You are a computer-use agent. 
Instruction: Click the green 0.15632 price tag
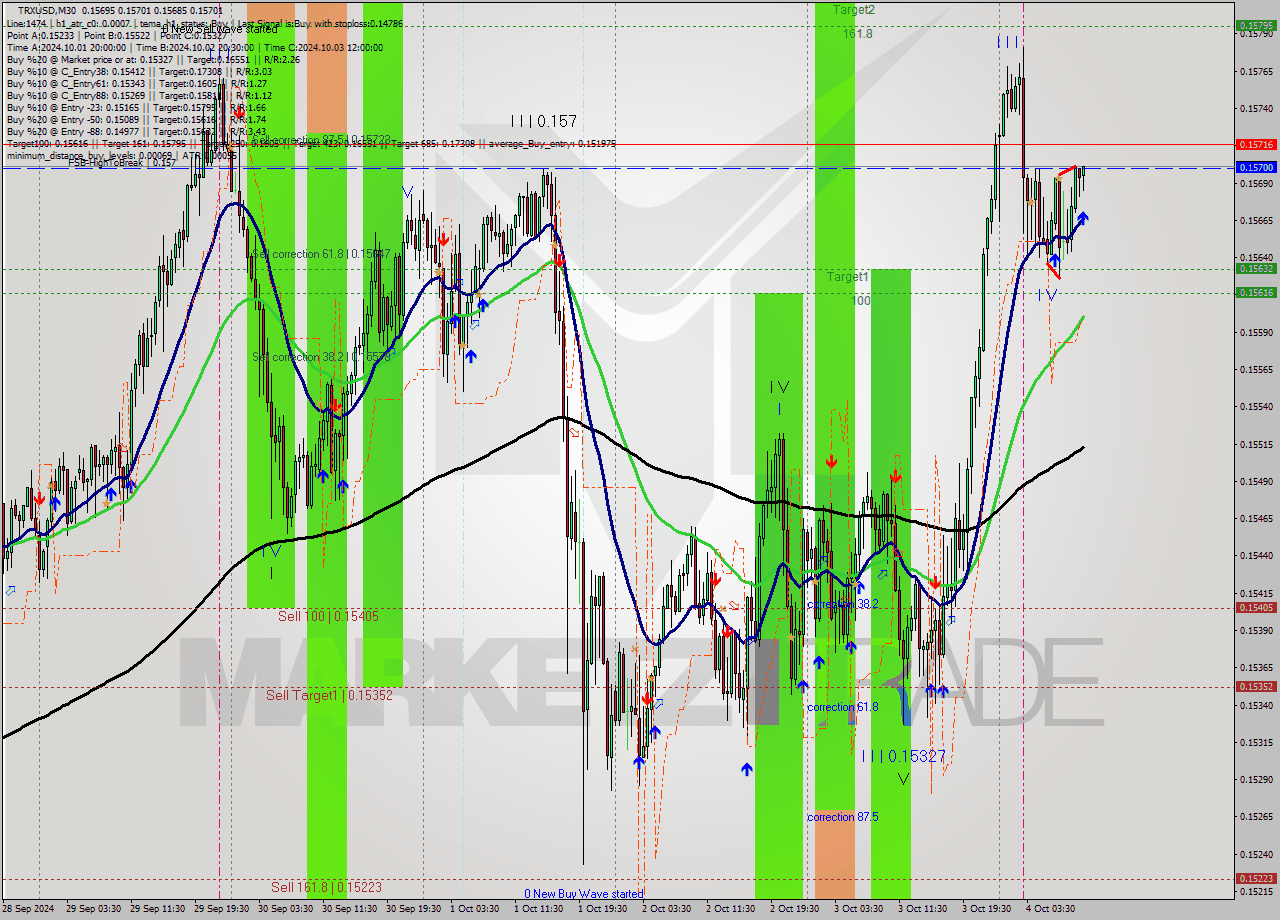(1256, 268)
